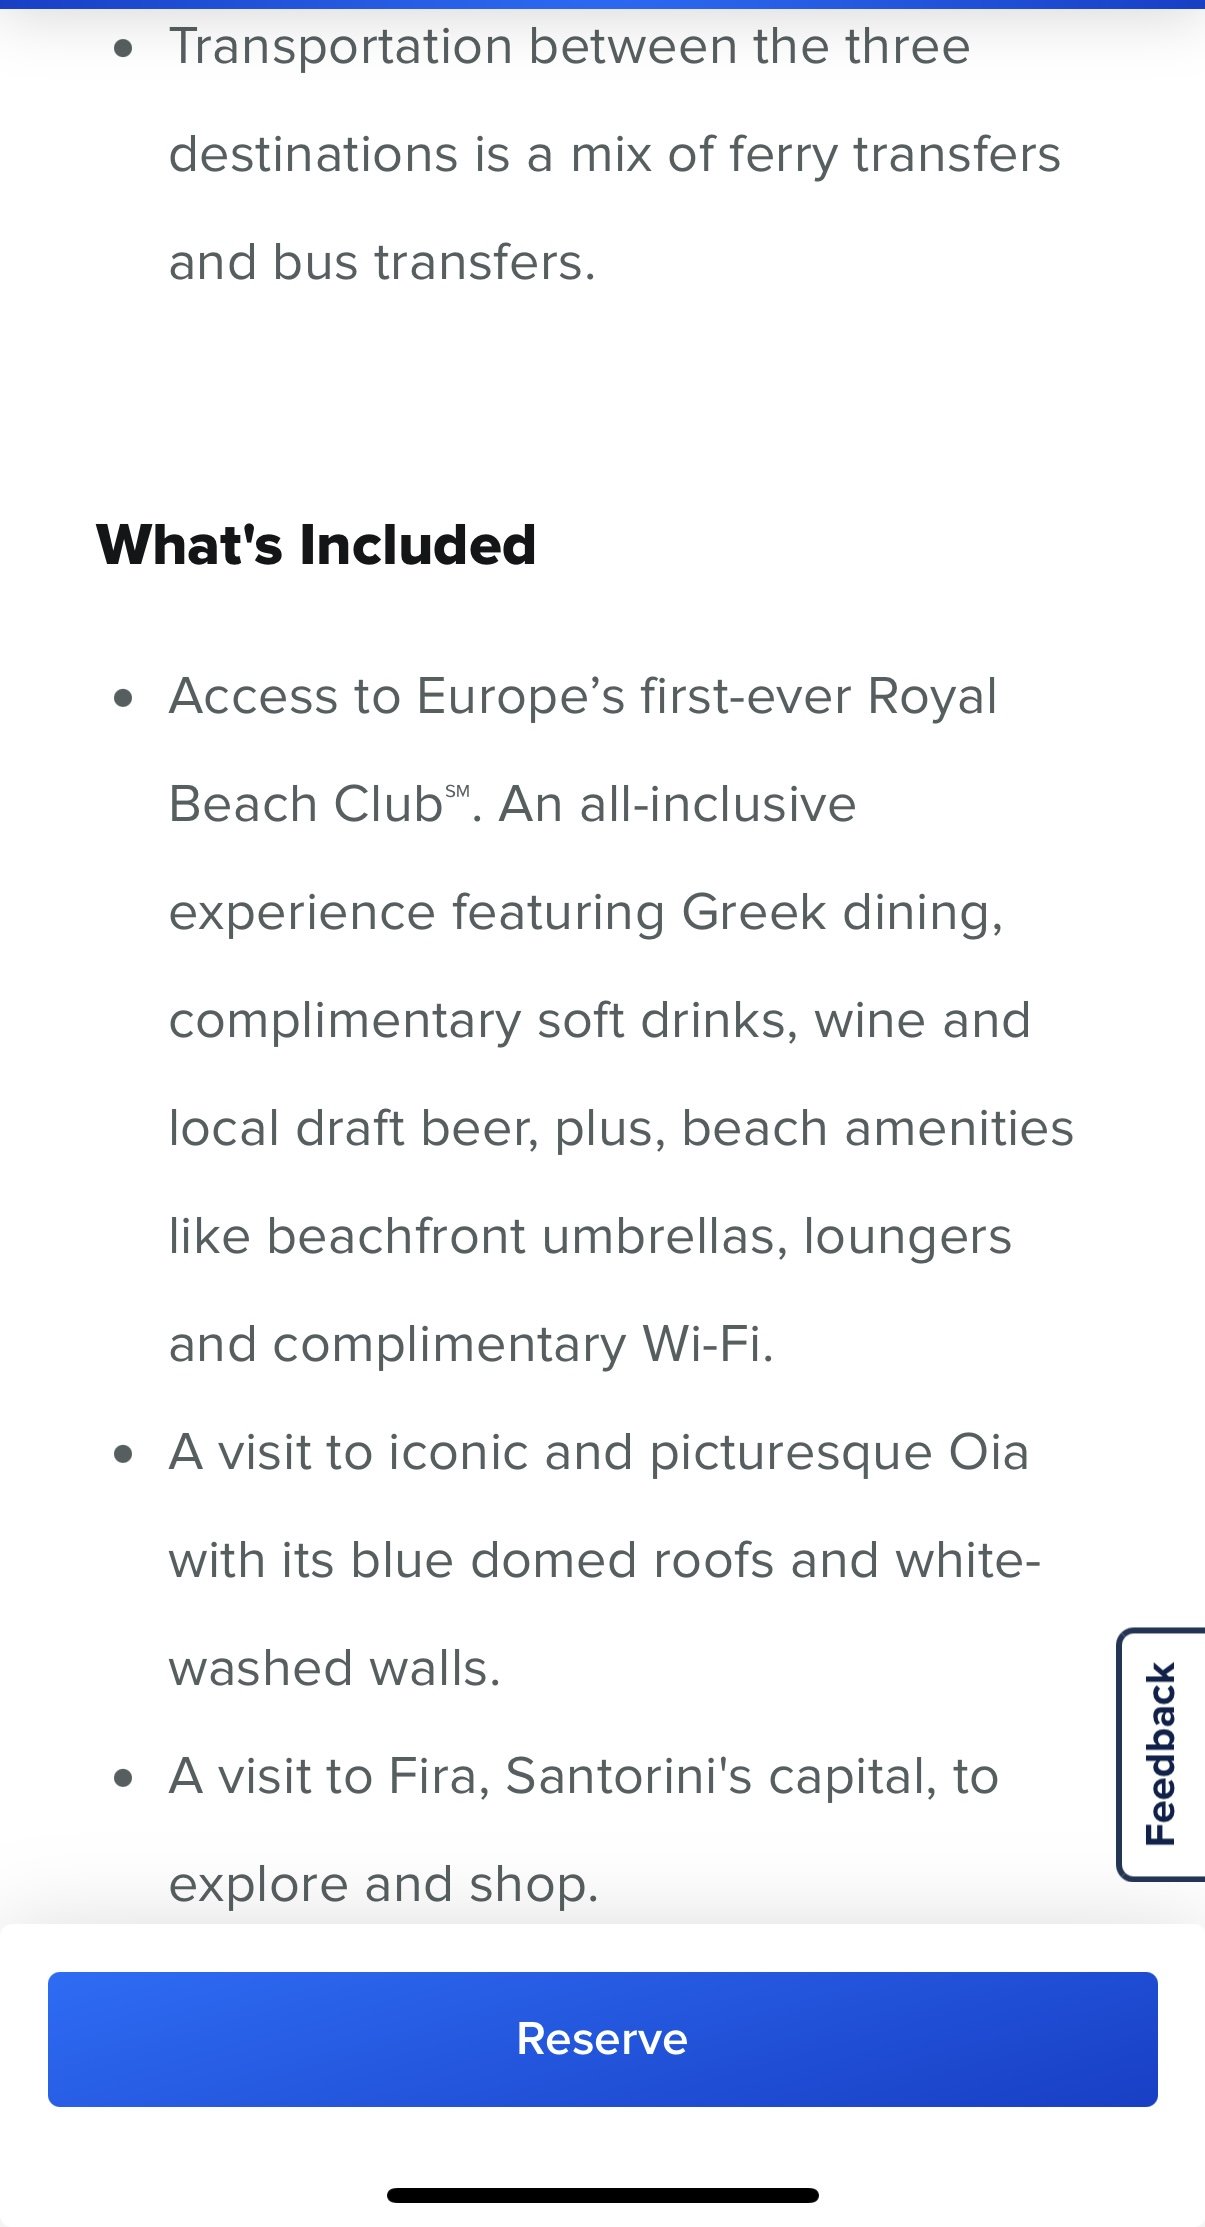The width and height of the screenshot is (1205, 2227).
Task: Tap the bullet dot beside the Oia visit
Action: coord(123,1454)
